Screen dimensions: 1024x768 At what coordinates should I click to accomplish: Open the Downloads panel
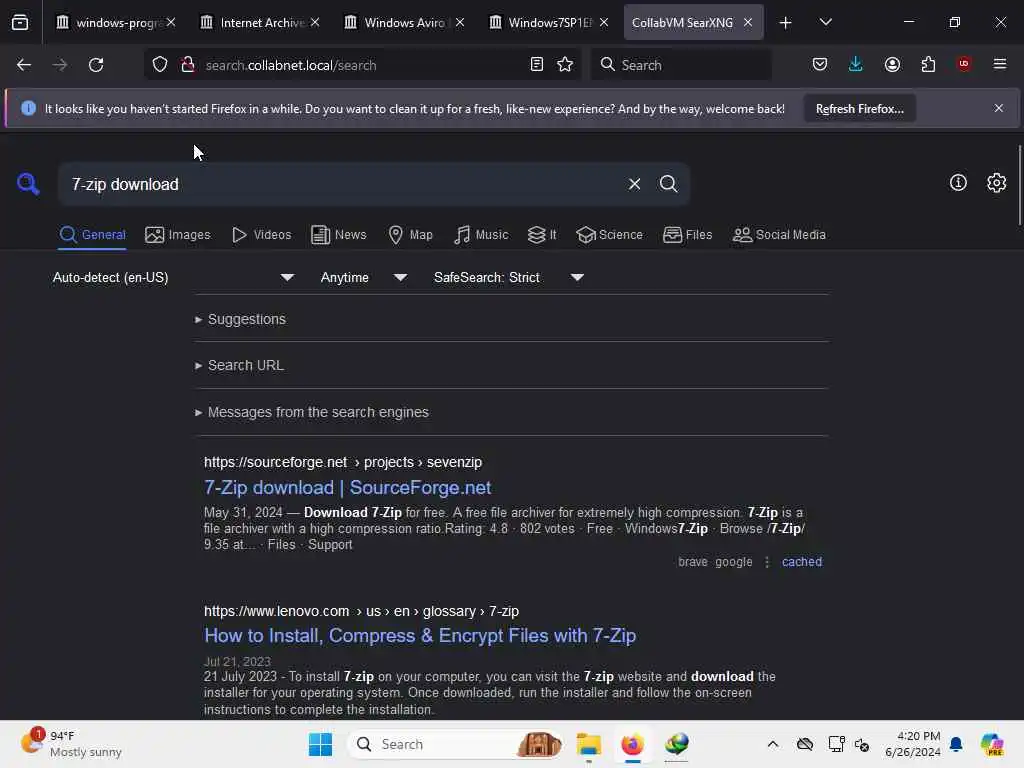click(856, 64)
